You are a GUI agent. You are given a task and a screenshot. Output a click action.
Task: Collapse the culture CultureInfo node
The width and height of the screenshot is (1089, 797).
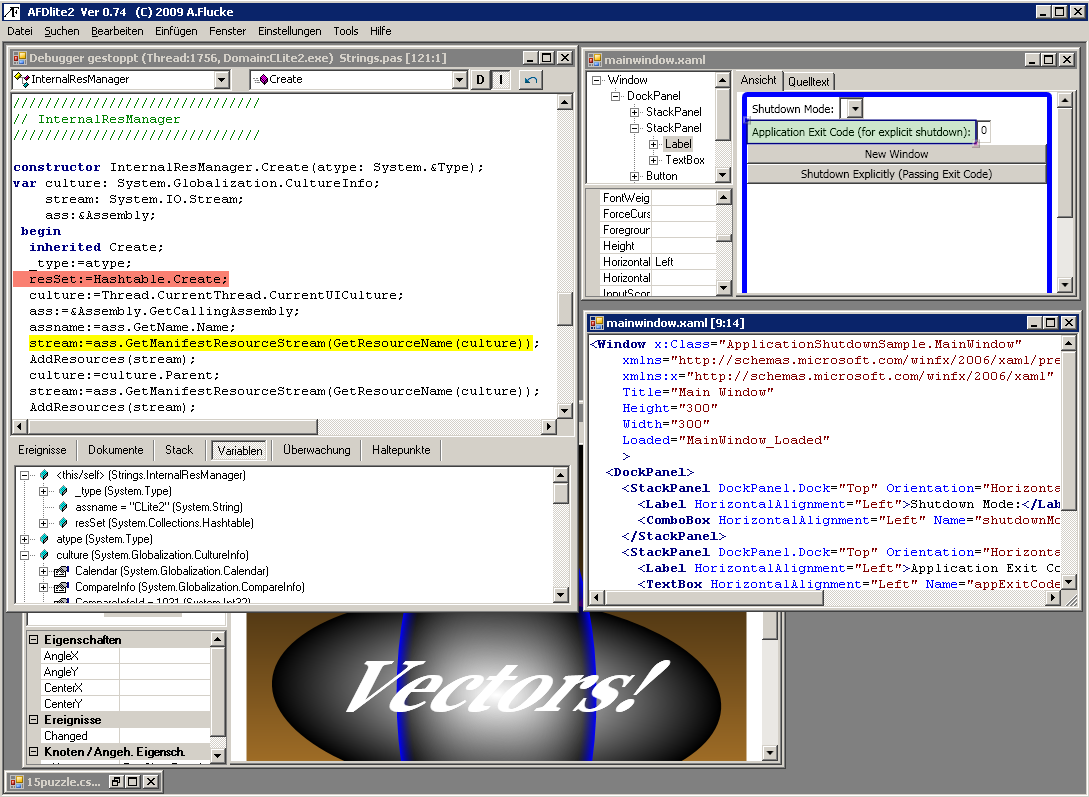tap(24, 555)
